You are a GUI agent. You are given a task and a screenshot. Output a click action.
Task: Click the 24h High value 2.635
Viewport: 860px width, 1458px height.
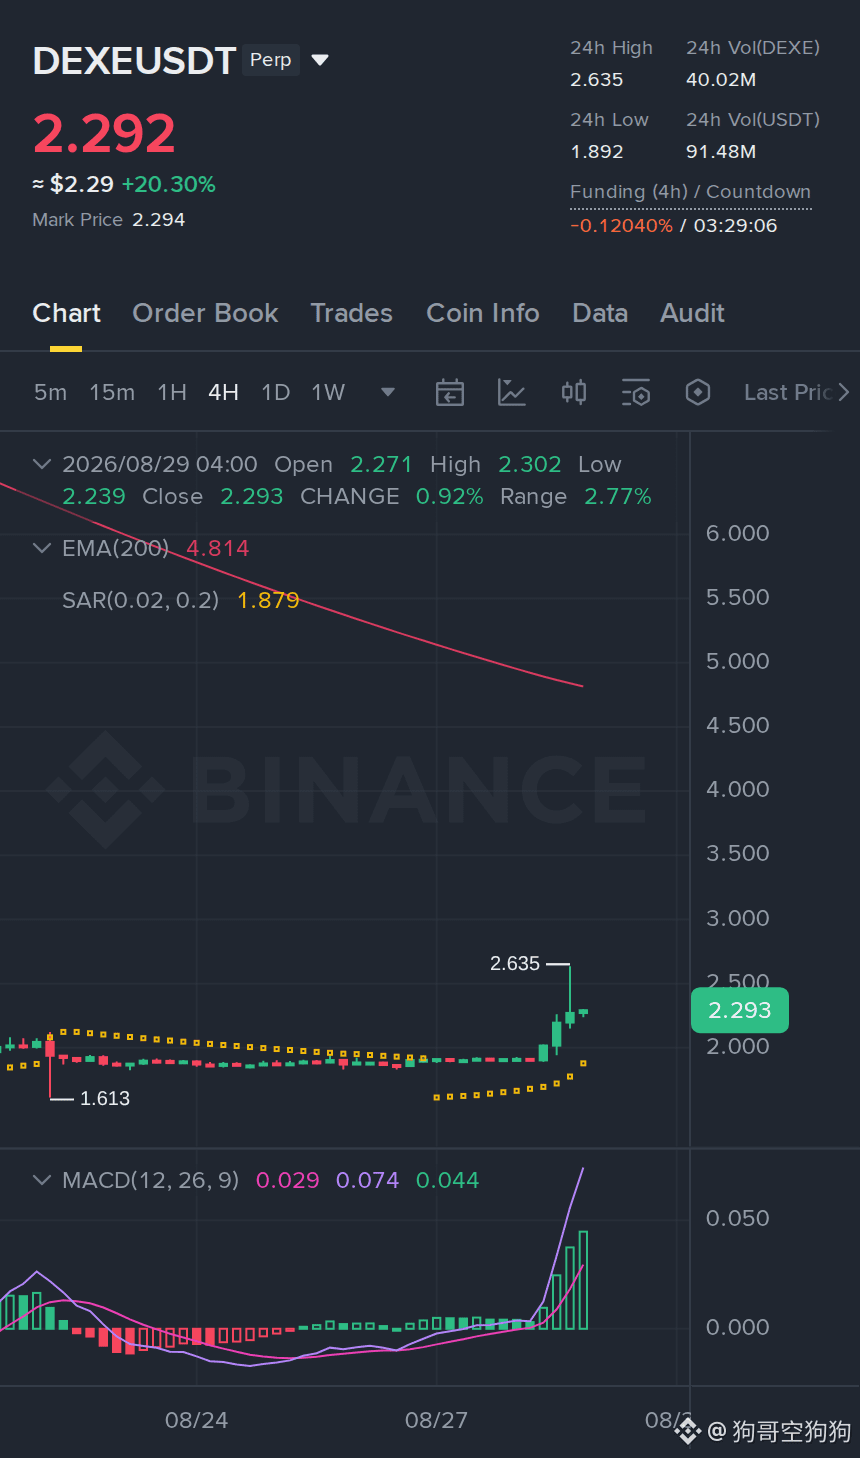597,80
